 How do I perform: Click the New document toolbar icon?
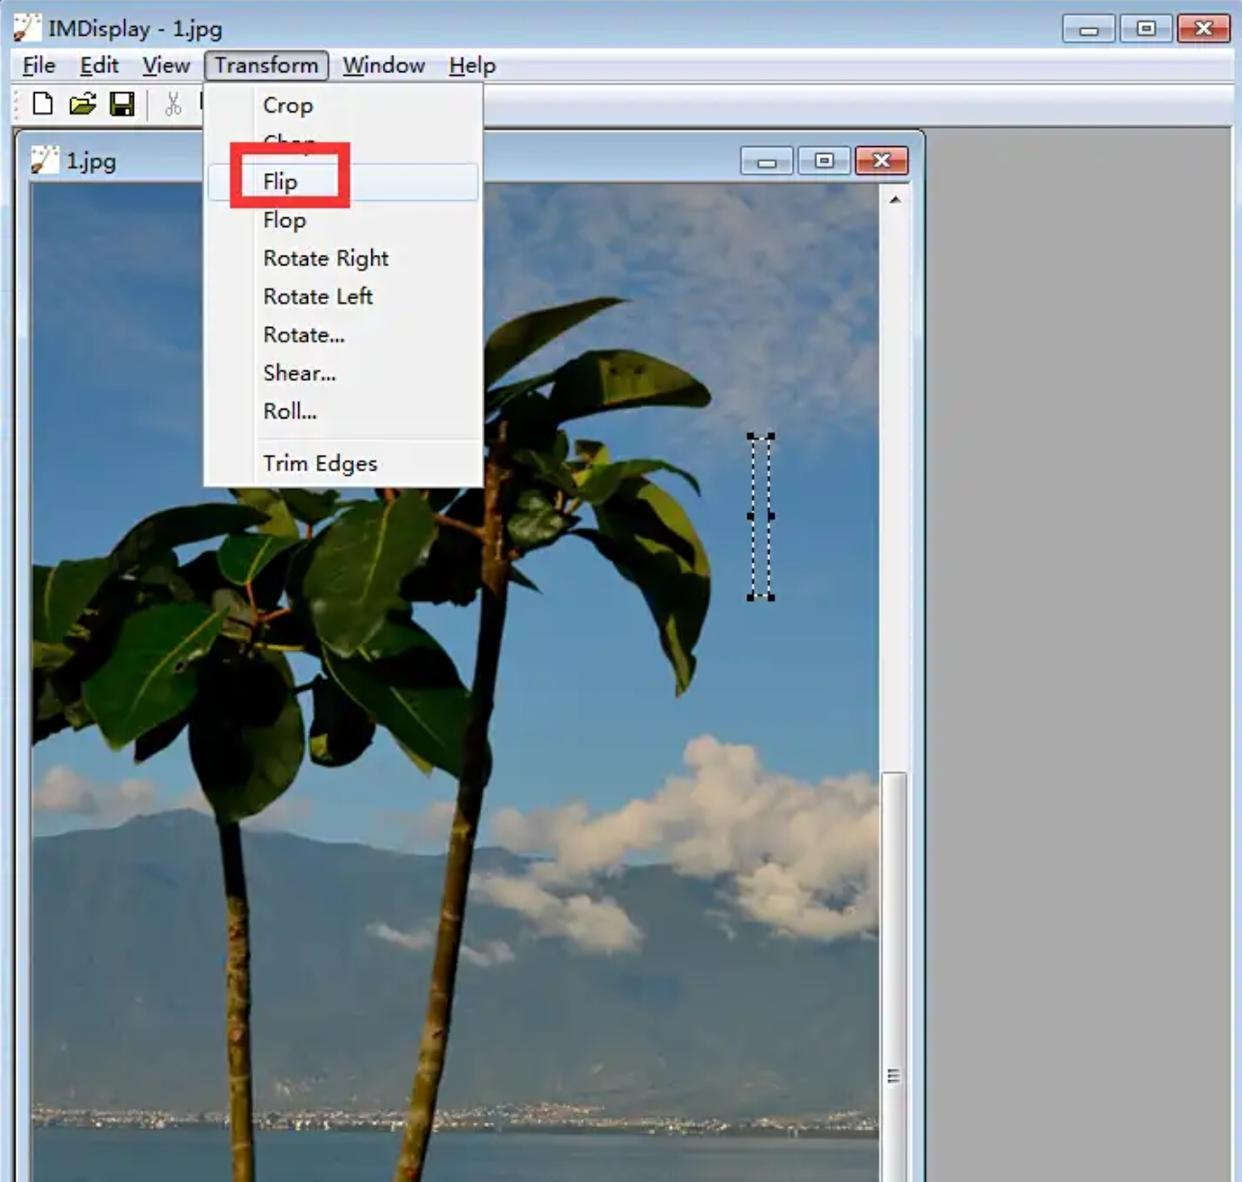point(42,104)
